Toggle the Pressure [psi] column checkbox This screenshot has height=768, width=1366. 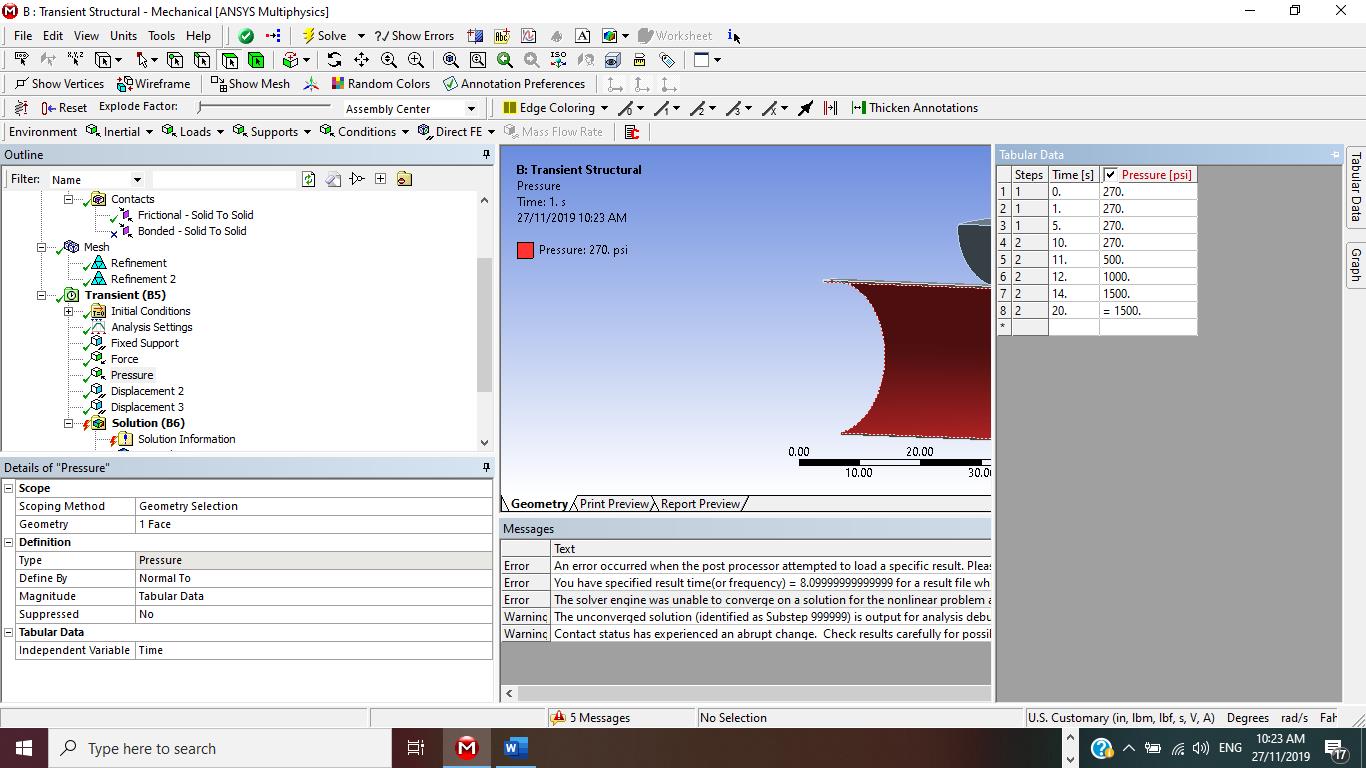1110,175
